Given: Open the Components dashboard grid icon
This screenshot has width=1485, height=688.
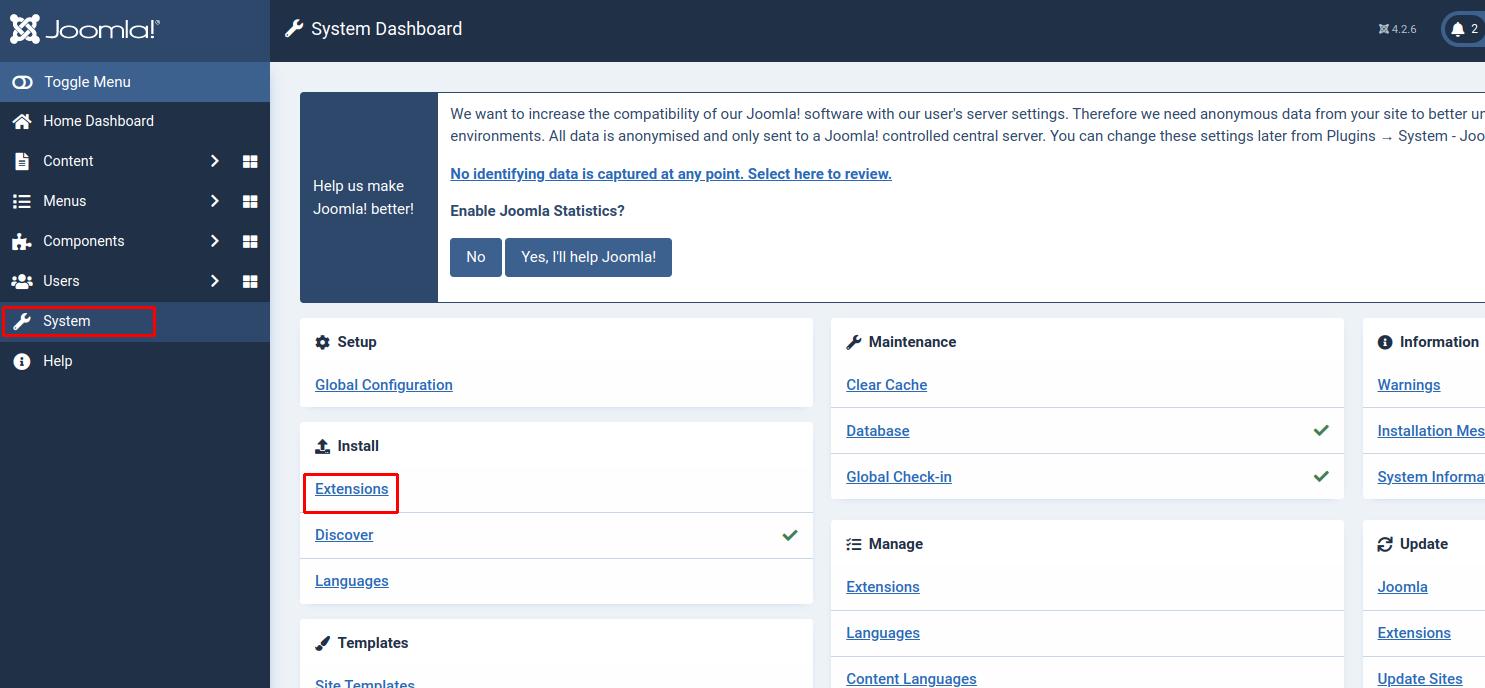Looking at the screenshot, I should pos(250,241).
